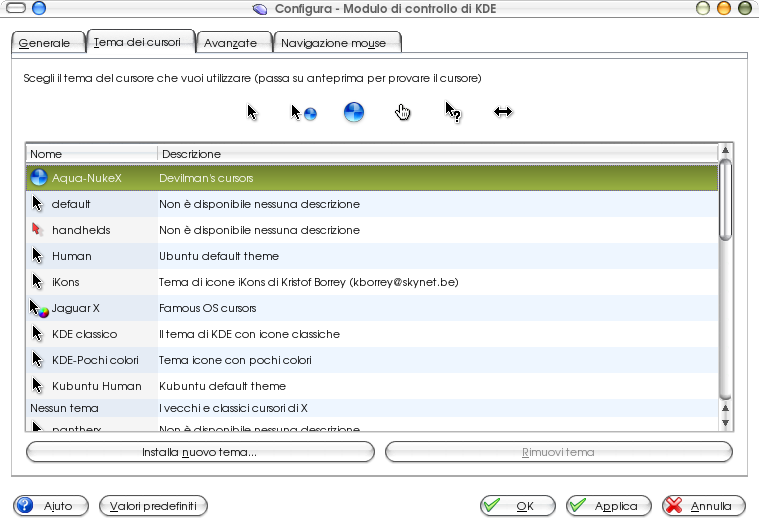
Task: Click 'Tema icone con pochi colori' description
Action: click(x=235, y=360)
